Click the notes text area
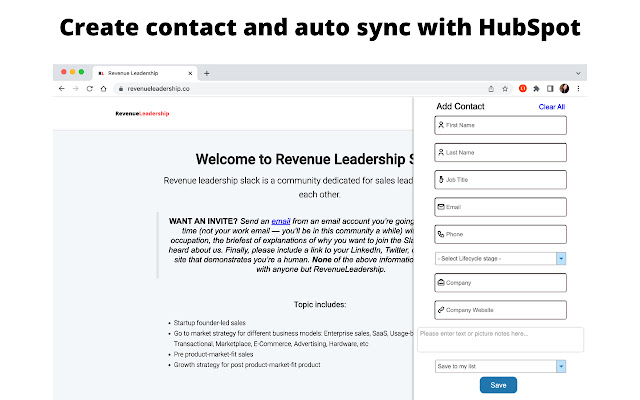The width and height of the screenshot is (640, 400). 500,340
